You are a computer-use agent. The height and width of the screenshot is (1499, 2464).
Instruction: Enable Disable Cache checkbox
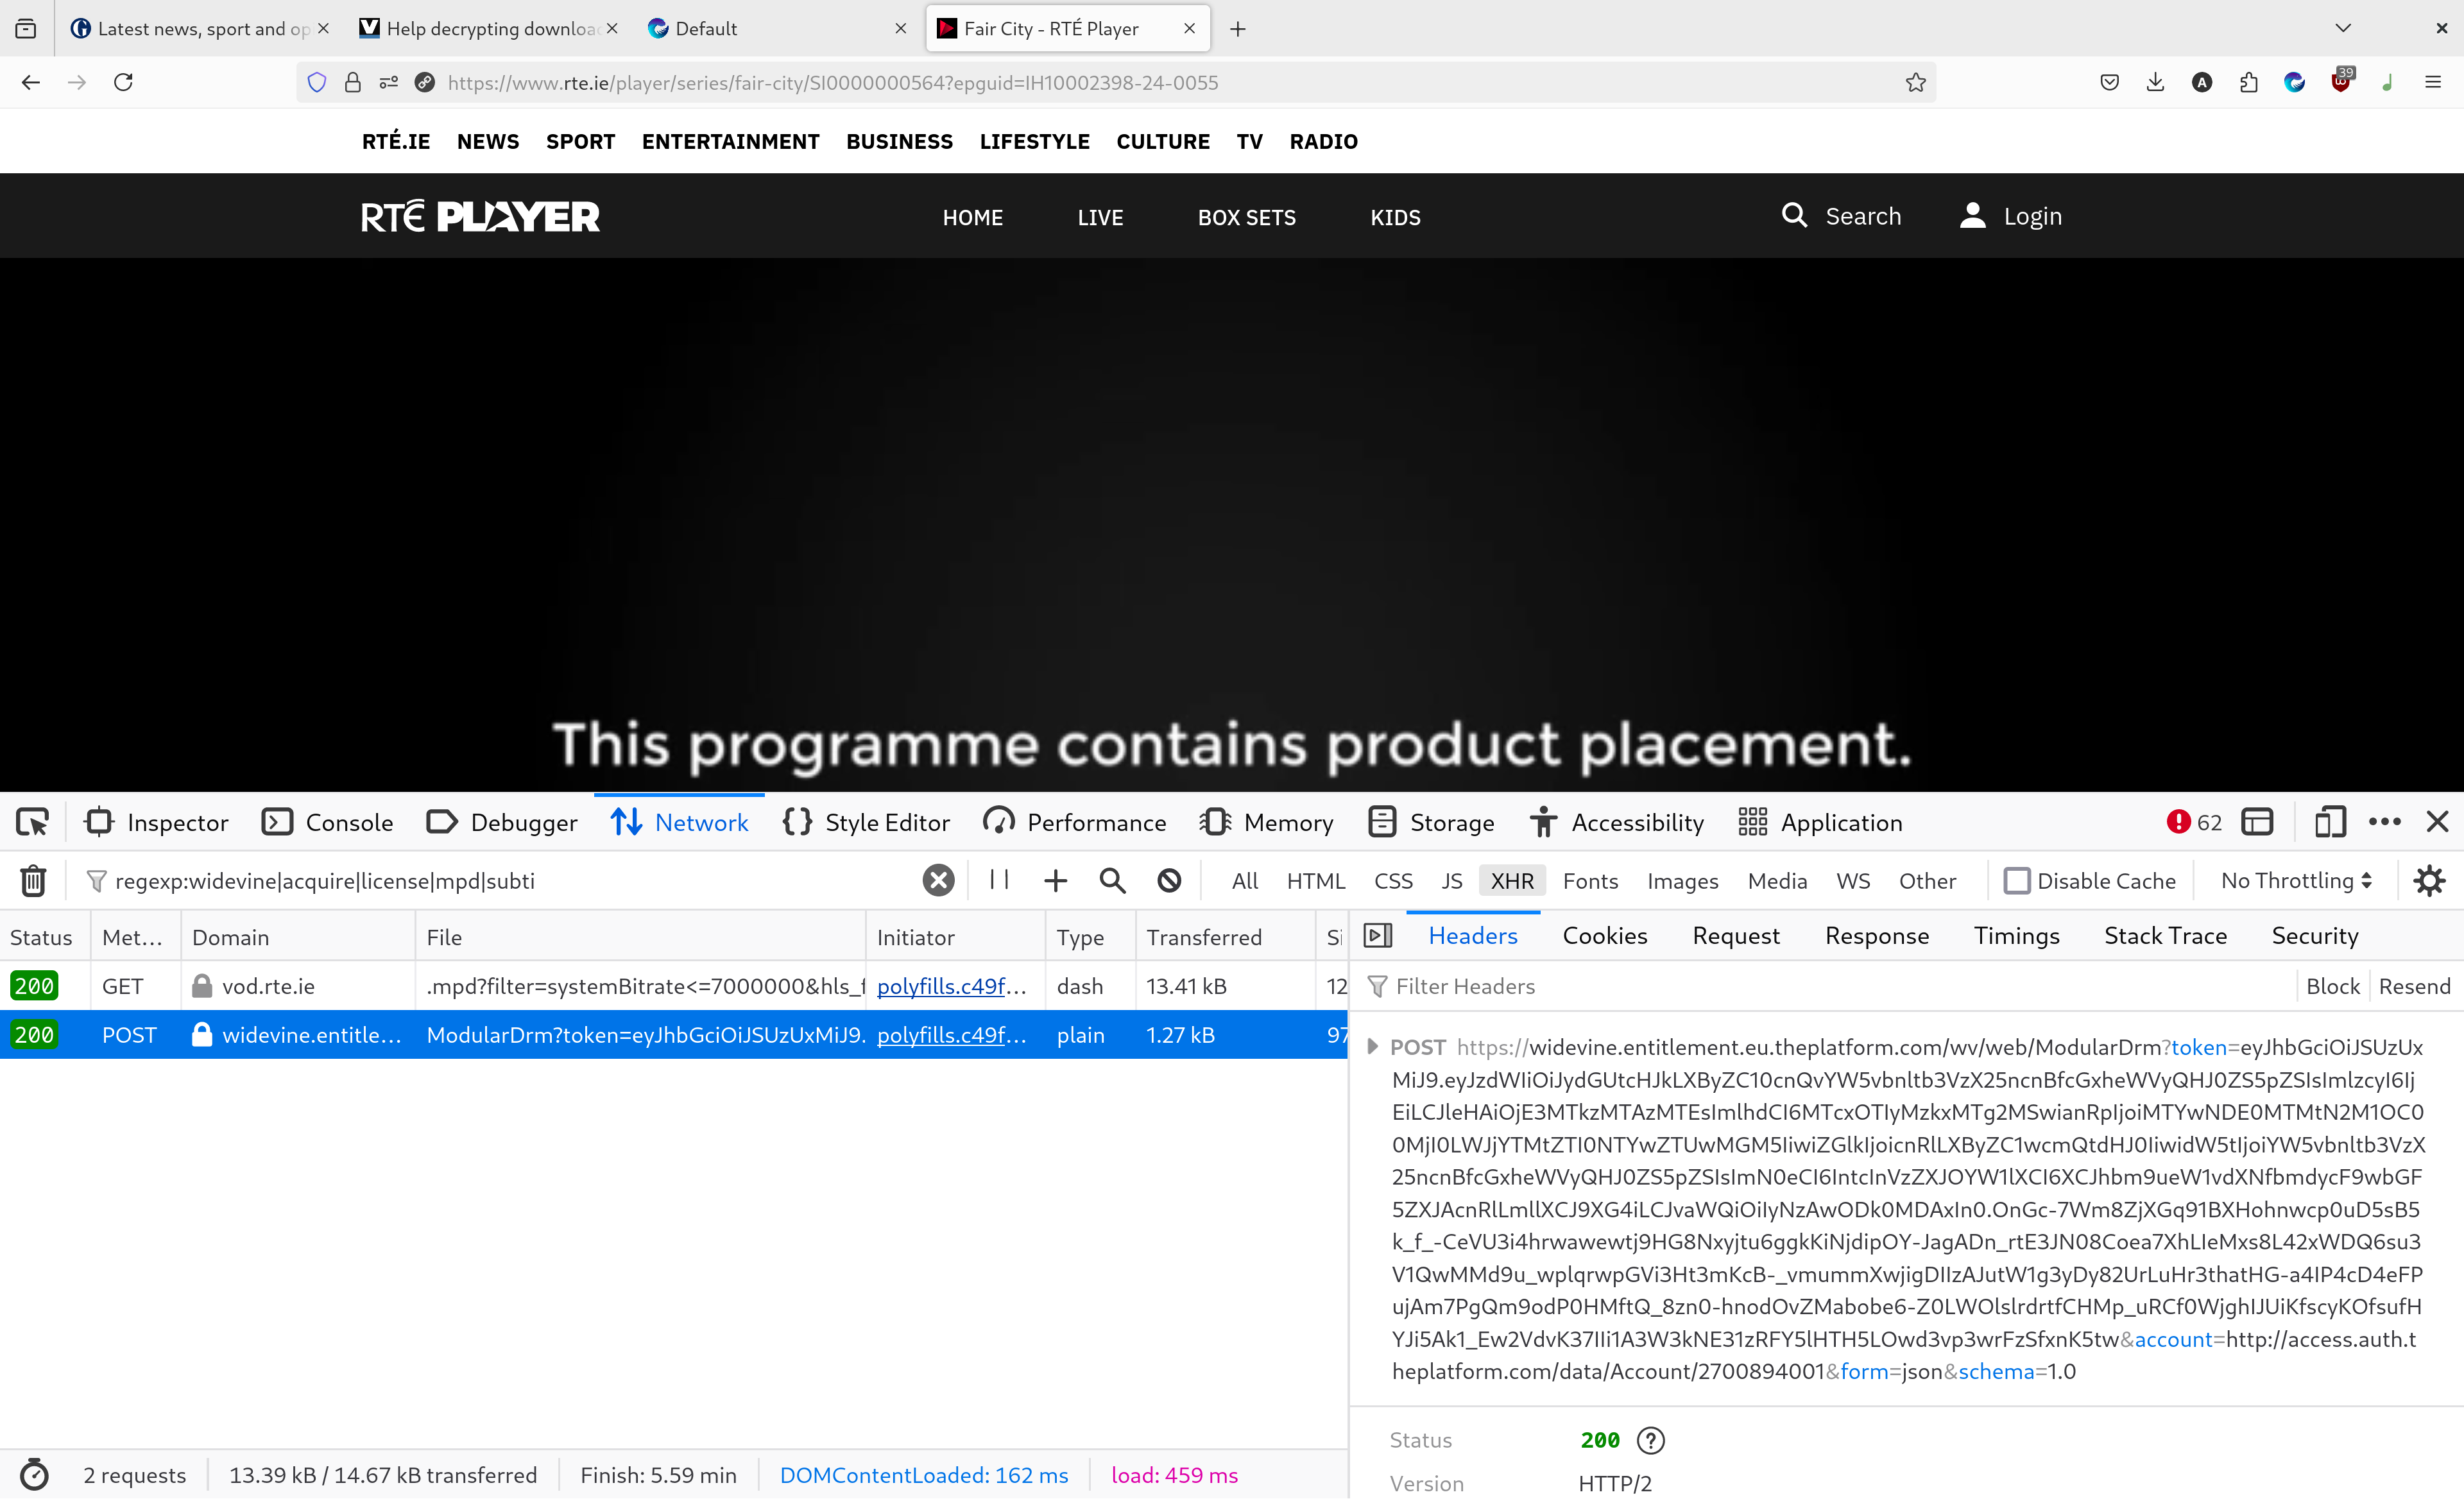coord(2017,881)
